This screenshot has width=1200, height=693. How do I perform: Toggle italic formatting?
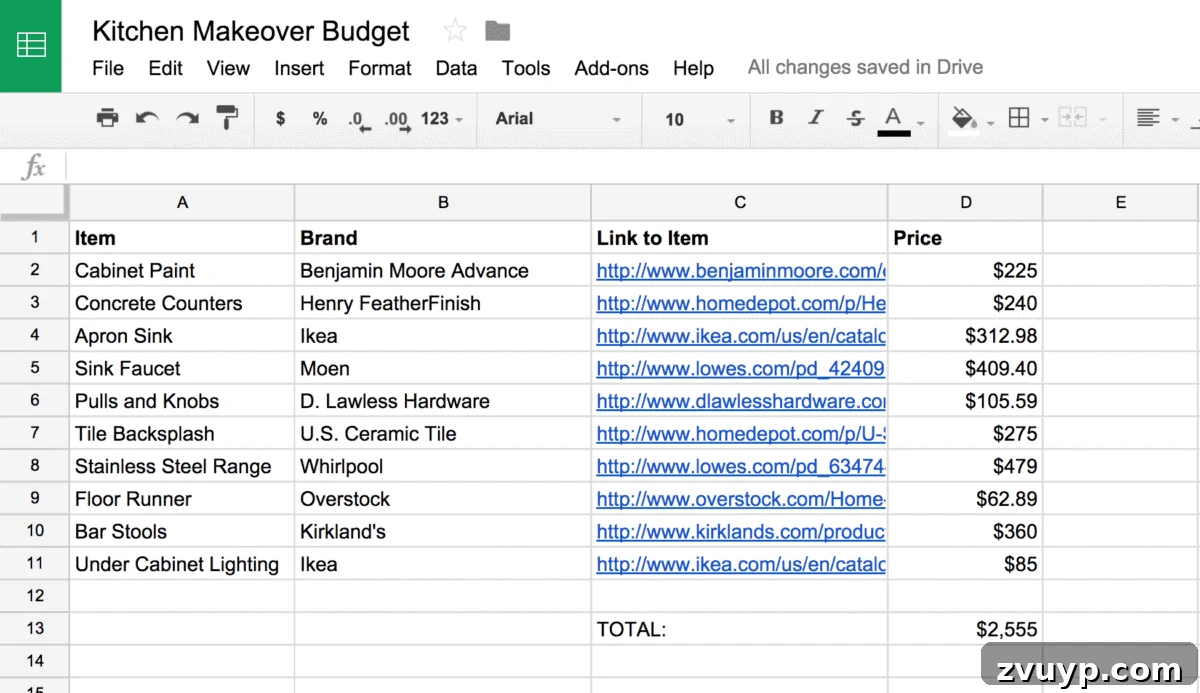point(816,118)
